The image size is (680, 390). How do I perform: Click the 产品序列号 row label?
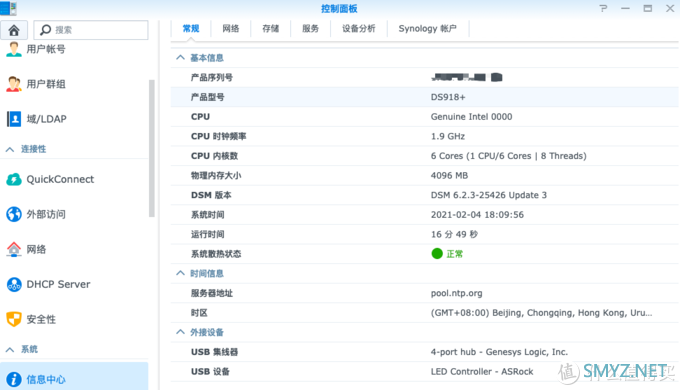point(212,78)
